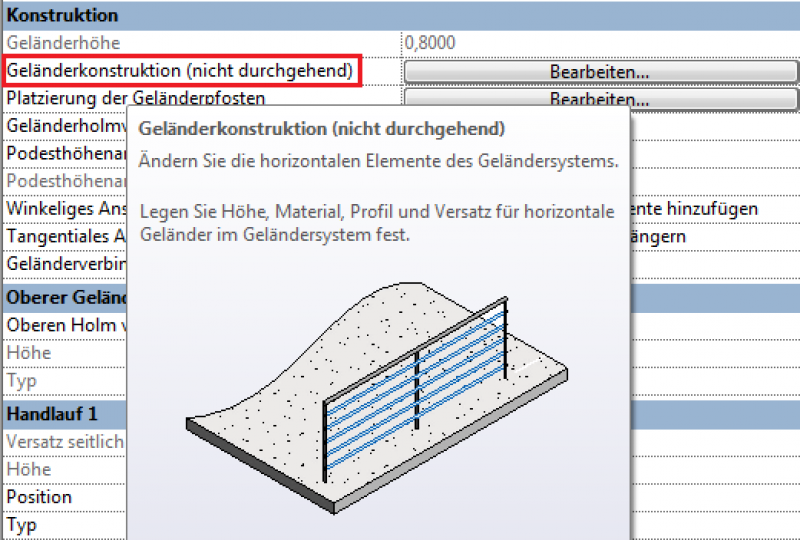Select the Geländerkonstruktion (nicht durchgehend) parameter label

tap(180, 71)
